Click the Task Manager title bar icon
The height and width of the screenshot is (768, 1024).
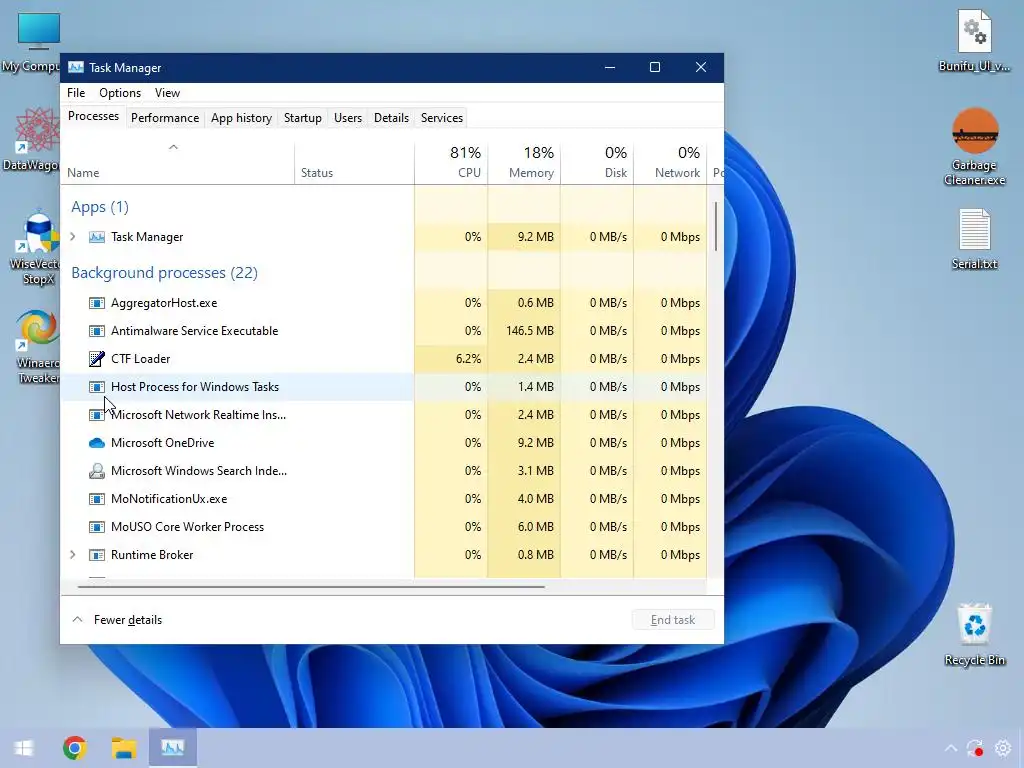tap(76, 67)
